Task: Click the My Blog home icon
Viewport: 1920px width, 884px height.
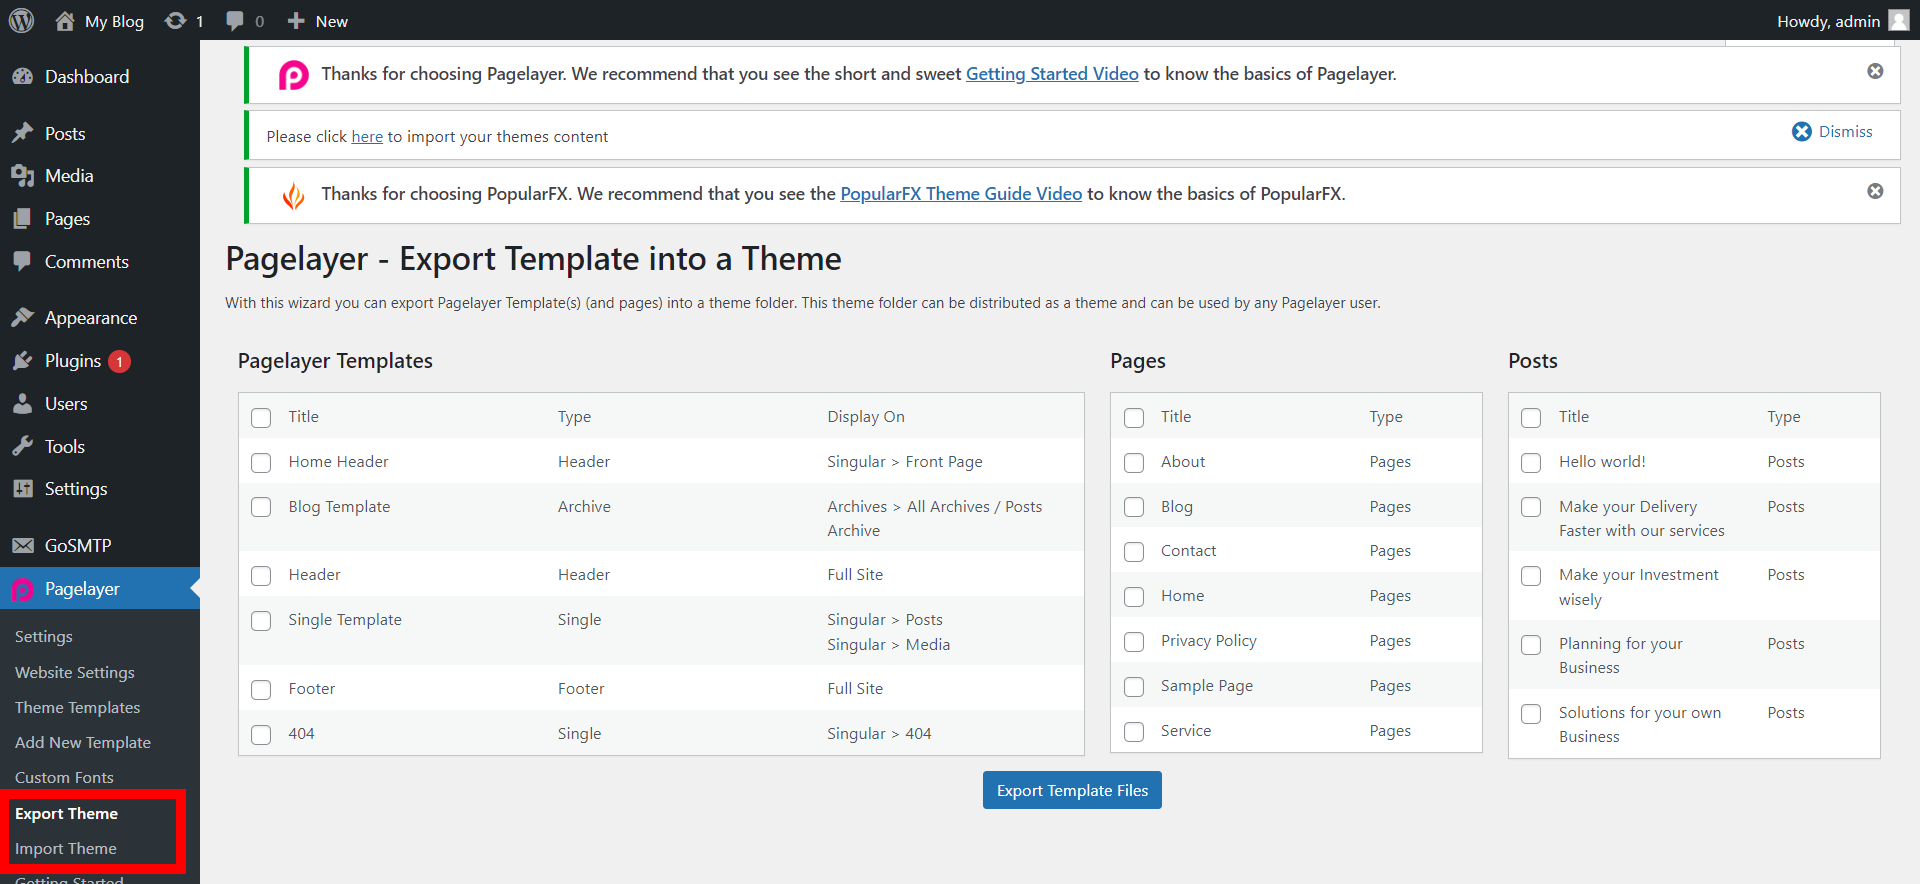Action: tap(65, 21)
